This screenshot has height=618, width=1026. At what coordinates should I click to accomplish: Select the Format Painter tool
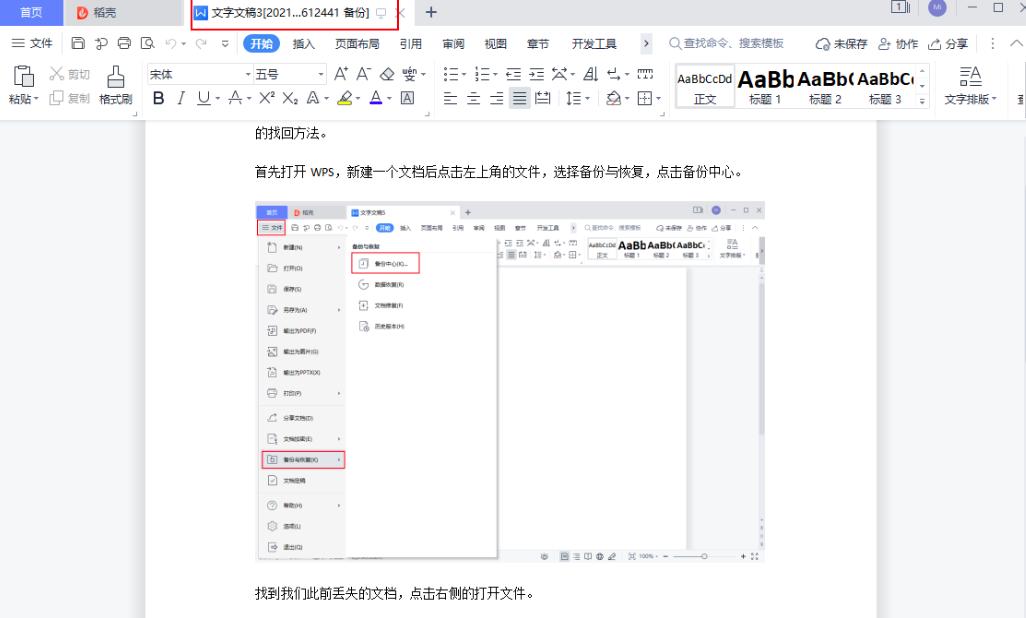[x=115, y=98]
